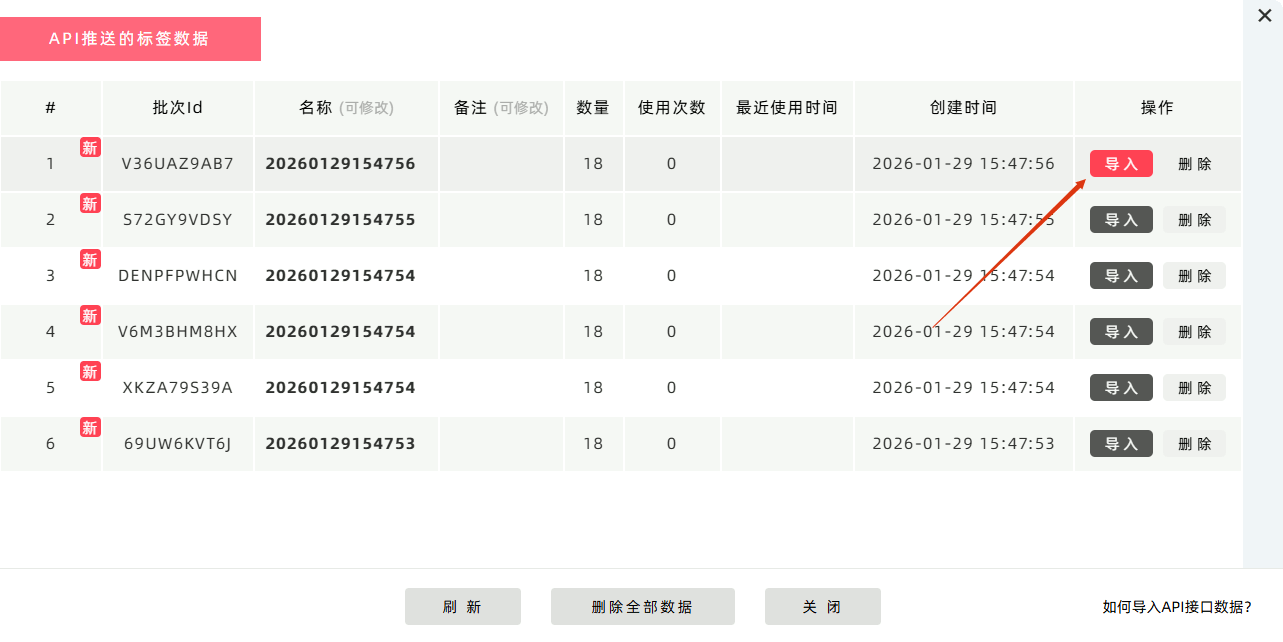Close the dialog with the X icon
The width and height of the screenshot is (1283, 642).
pyautogui.click(x=1264, y=15)
